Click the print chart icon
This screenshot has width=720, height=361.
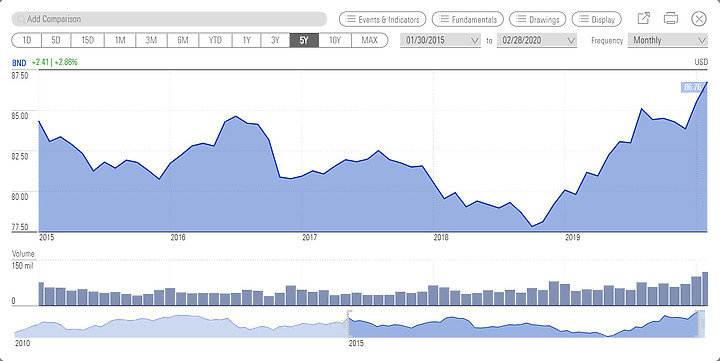click(671, 18)
